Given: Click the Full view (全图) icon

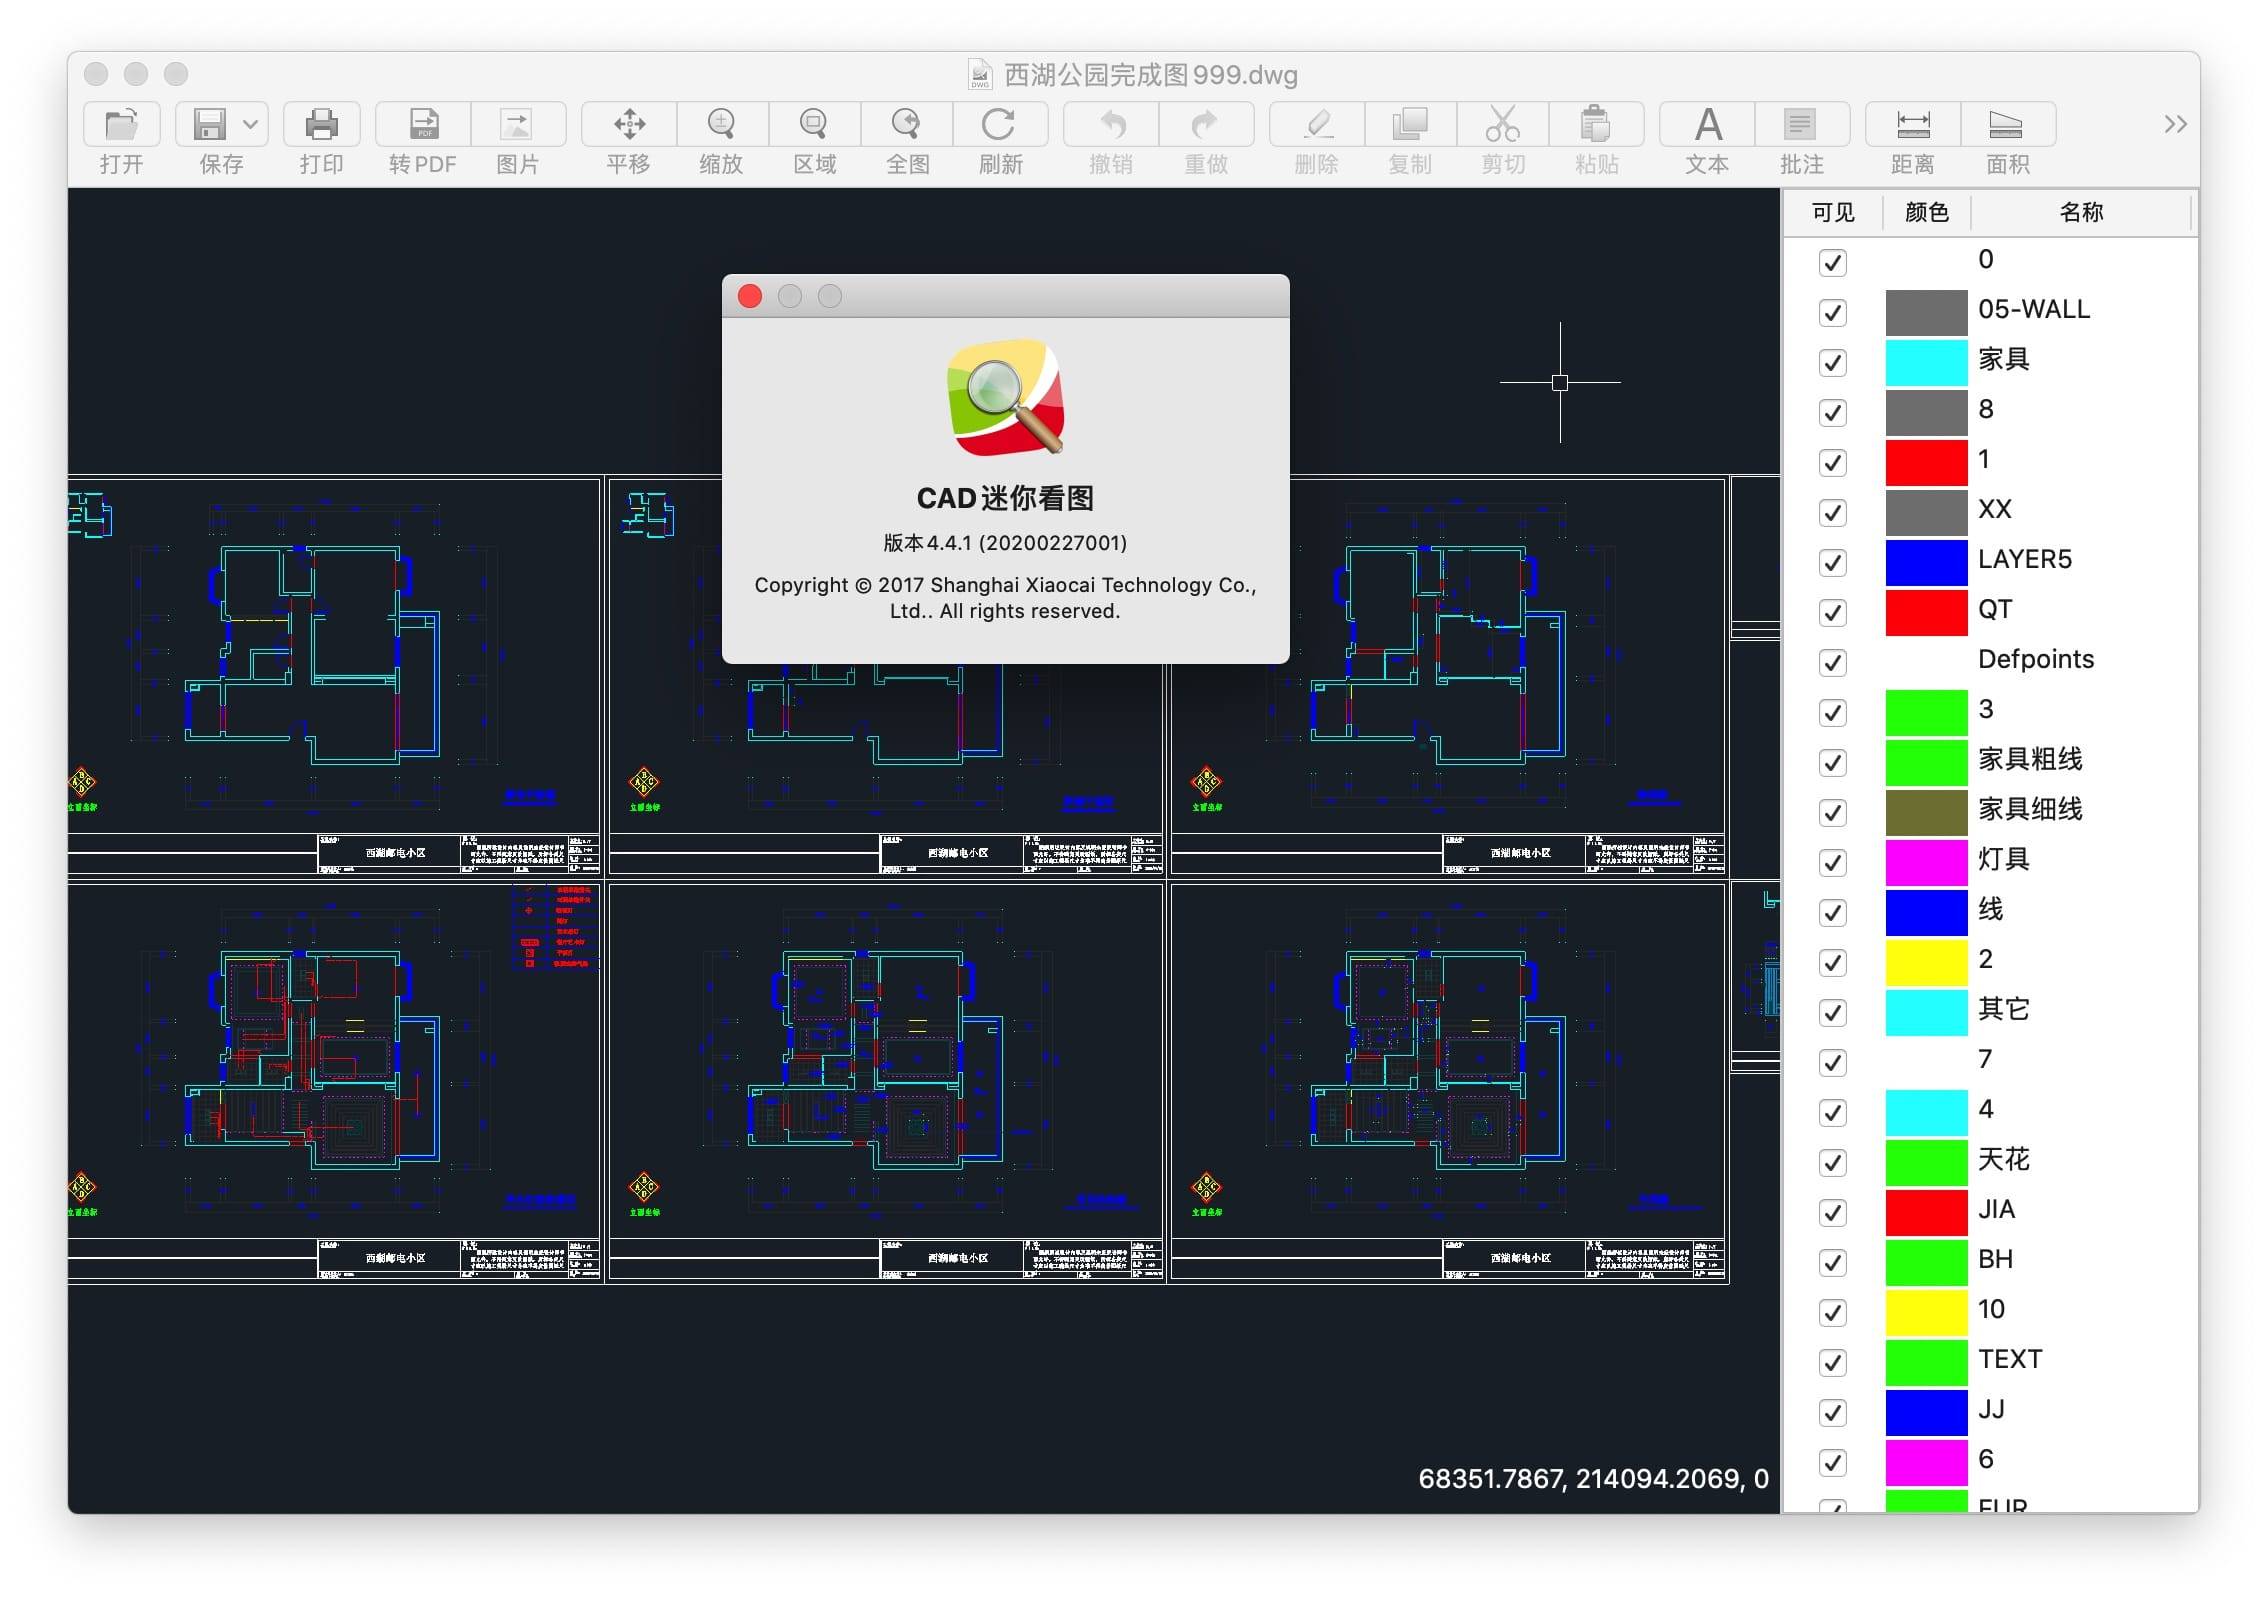Looking at the screenshot, I should (907, 125).
